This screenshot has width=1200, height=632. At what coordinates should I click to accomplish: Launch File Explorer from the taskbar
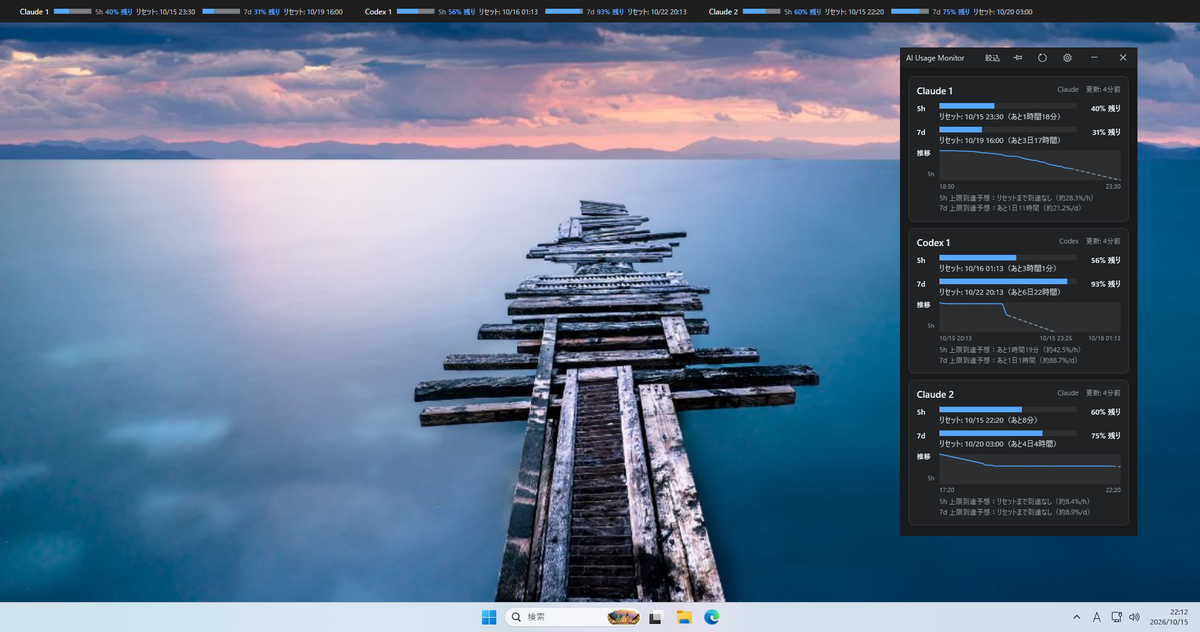pyautogui.click(x=684, y=617)
